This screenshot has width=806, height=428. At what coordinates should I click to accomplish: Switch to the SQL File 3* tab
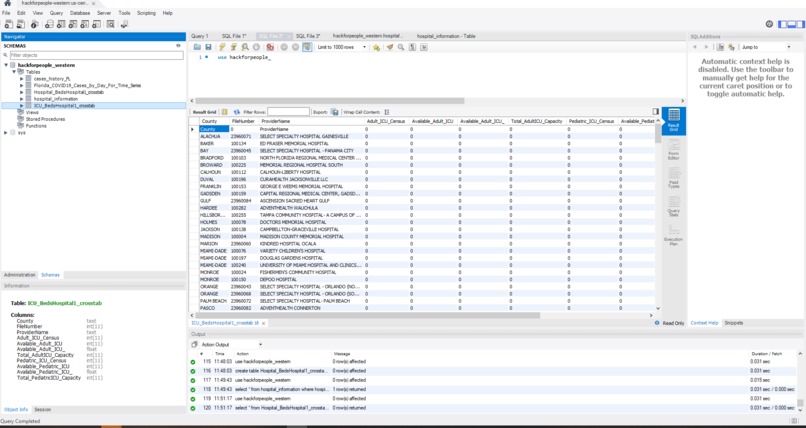[x=308, y=36]
